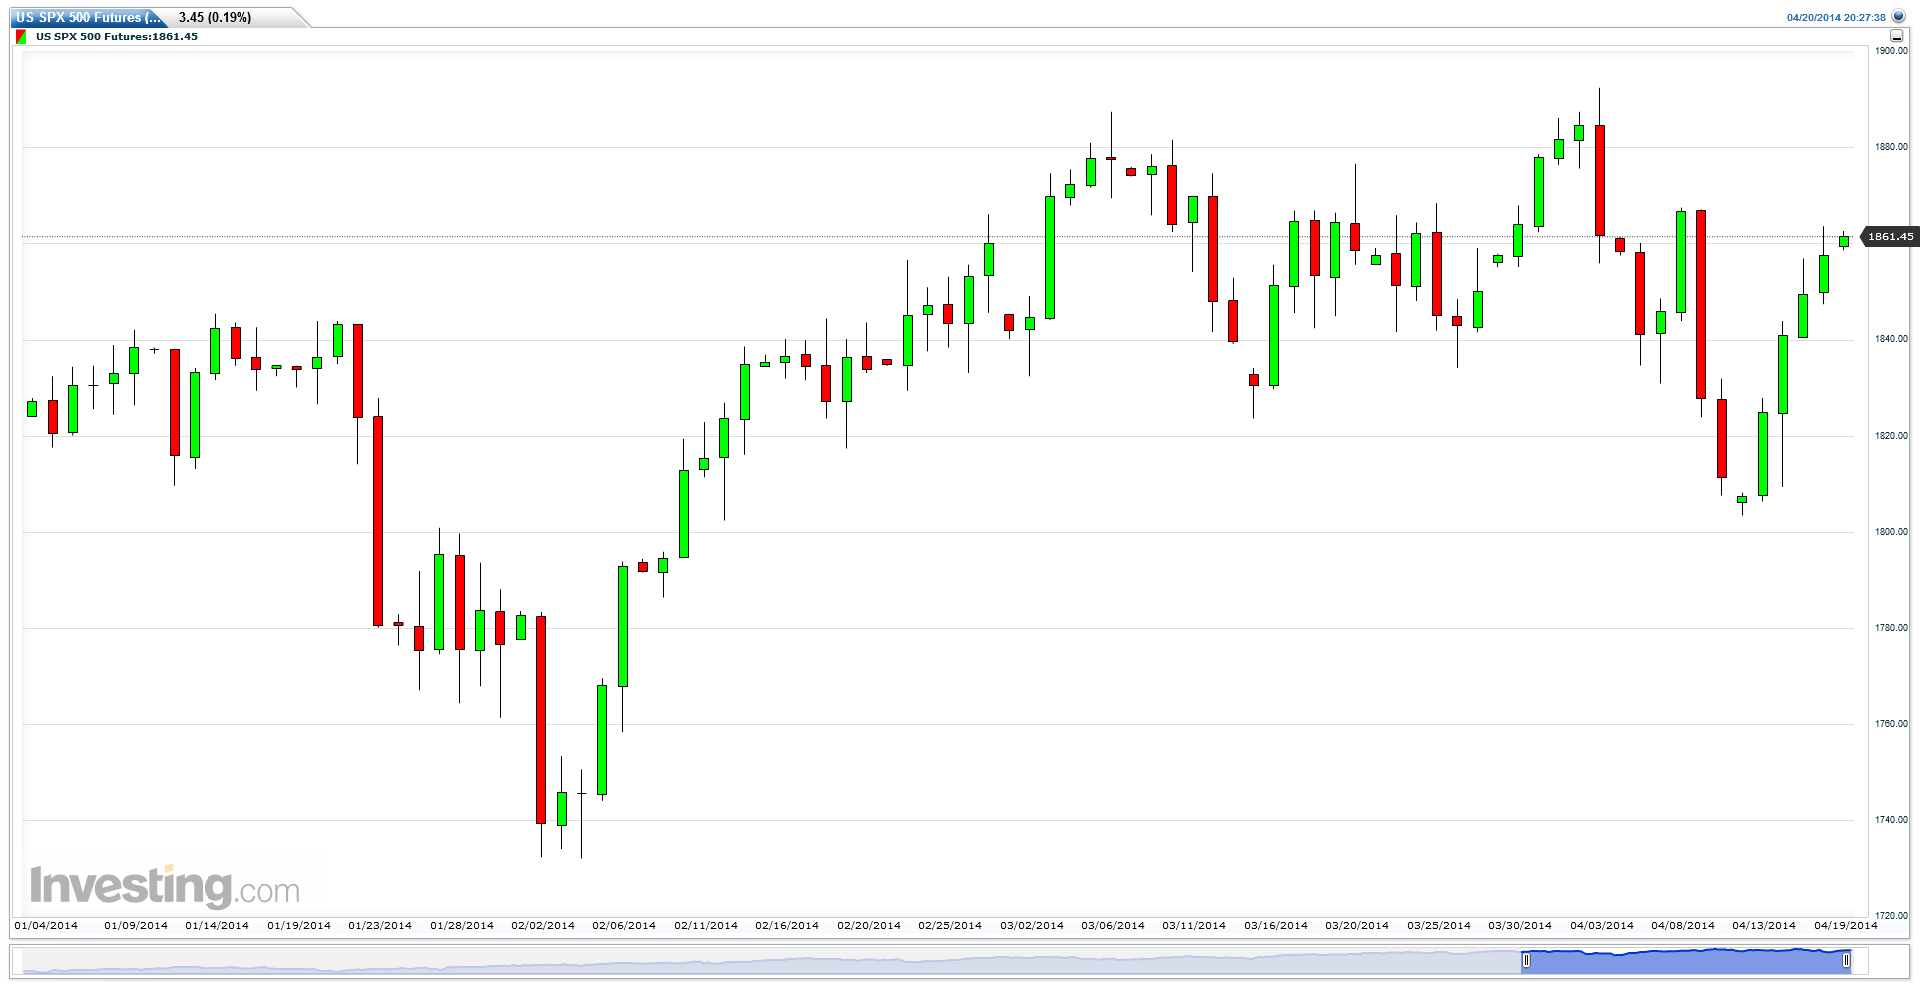Image resolution: width=1920 pixels, height=987 pixels.
Task: Click the 1840.00 price axis label
Action: coord(1892,339)
